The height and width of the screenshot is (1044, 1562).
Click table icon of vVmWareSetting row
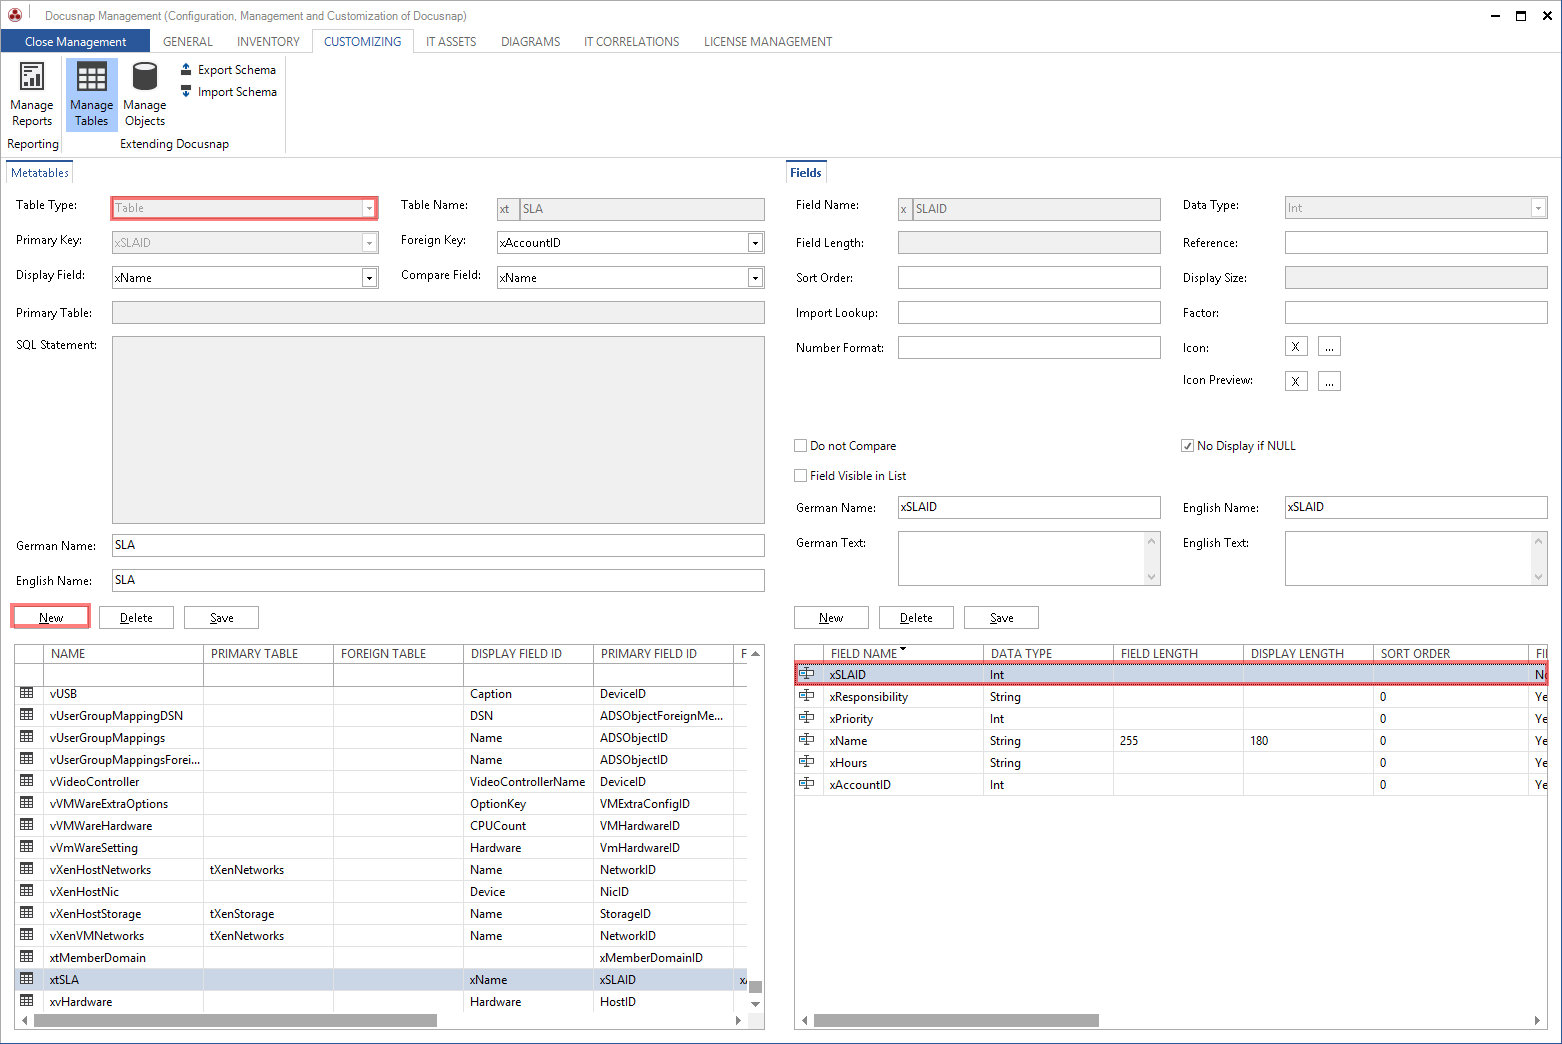pyautogui.click(x=27, y=847)
